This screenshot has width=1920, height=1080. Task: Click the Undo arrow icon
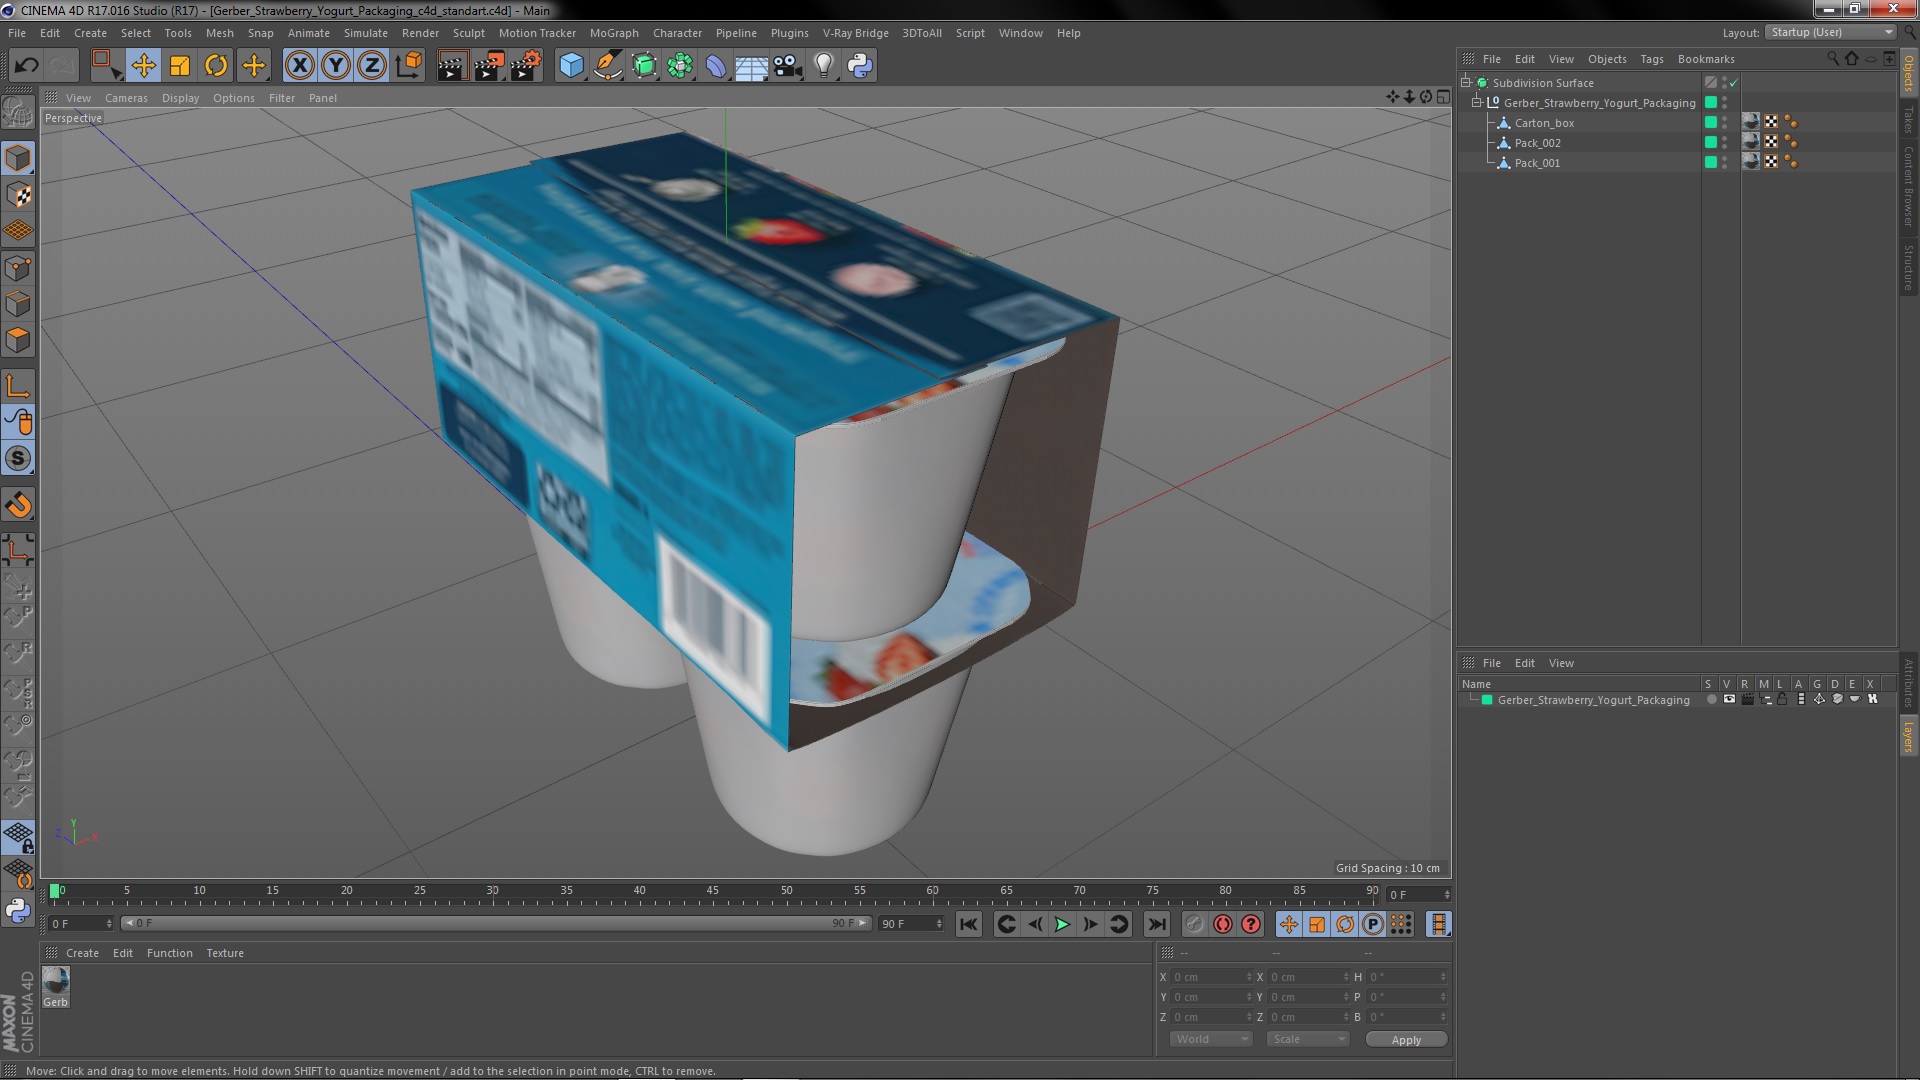pos(26,66)
